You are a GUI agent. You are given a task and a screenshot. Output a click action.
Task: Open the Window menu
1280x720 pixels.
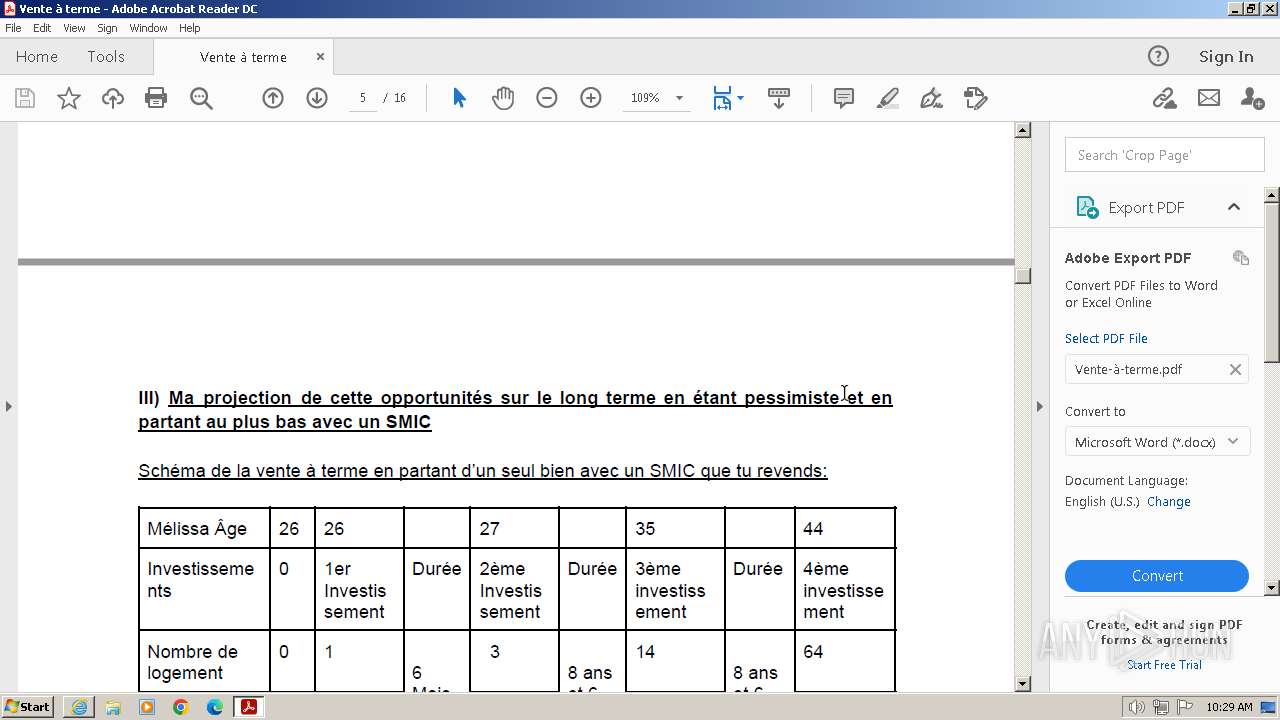(x=148, y=28)
